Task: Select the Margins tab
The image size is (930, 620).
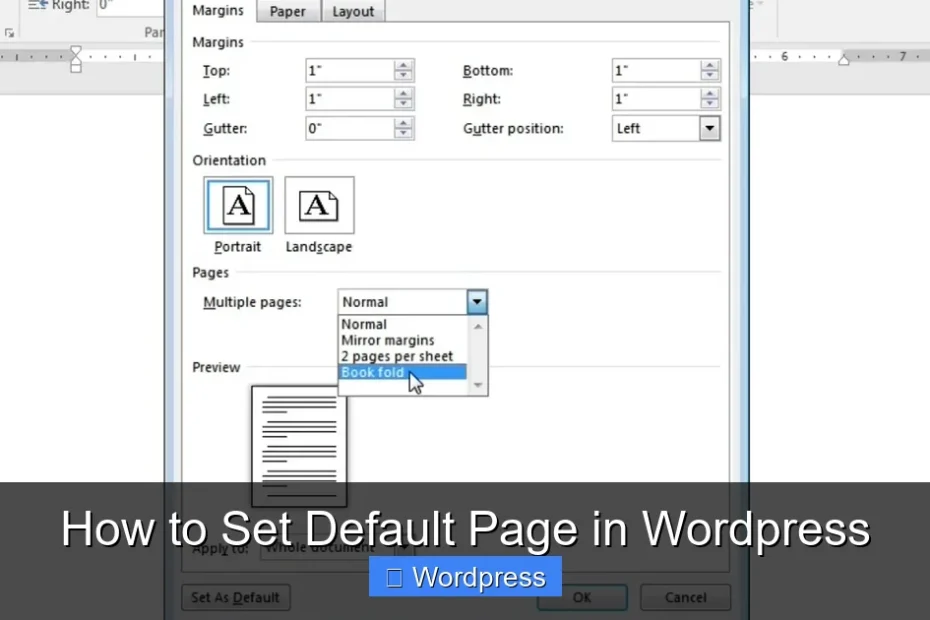Action: pyautogui.click(x=218, y=11)
